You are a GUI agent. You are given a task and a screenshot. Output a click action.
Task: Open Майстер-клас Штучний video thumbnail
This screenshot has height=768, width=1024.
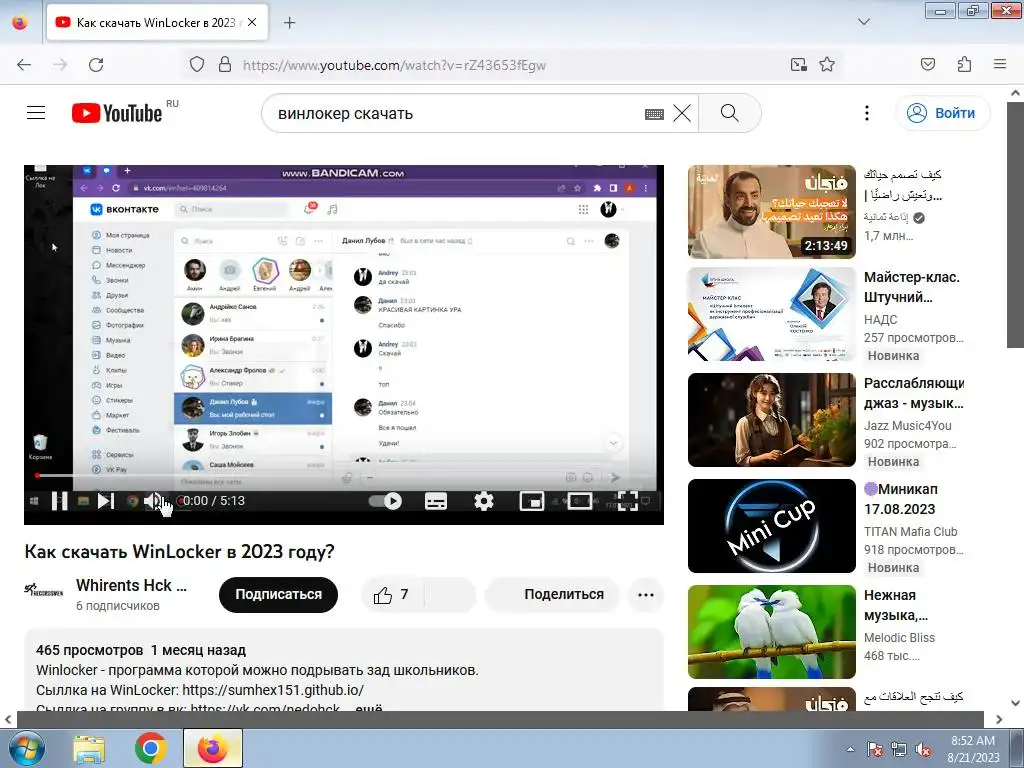pos(772,314)
